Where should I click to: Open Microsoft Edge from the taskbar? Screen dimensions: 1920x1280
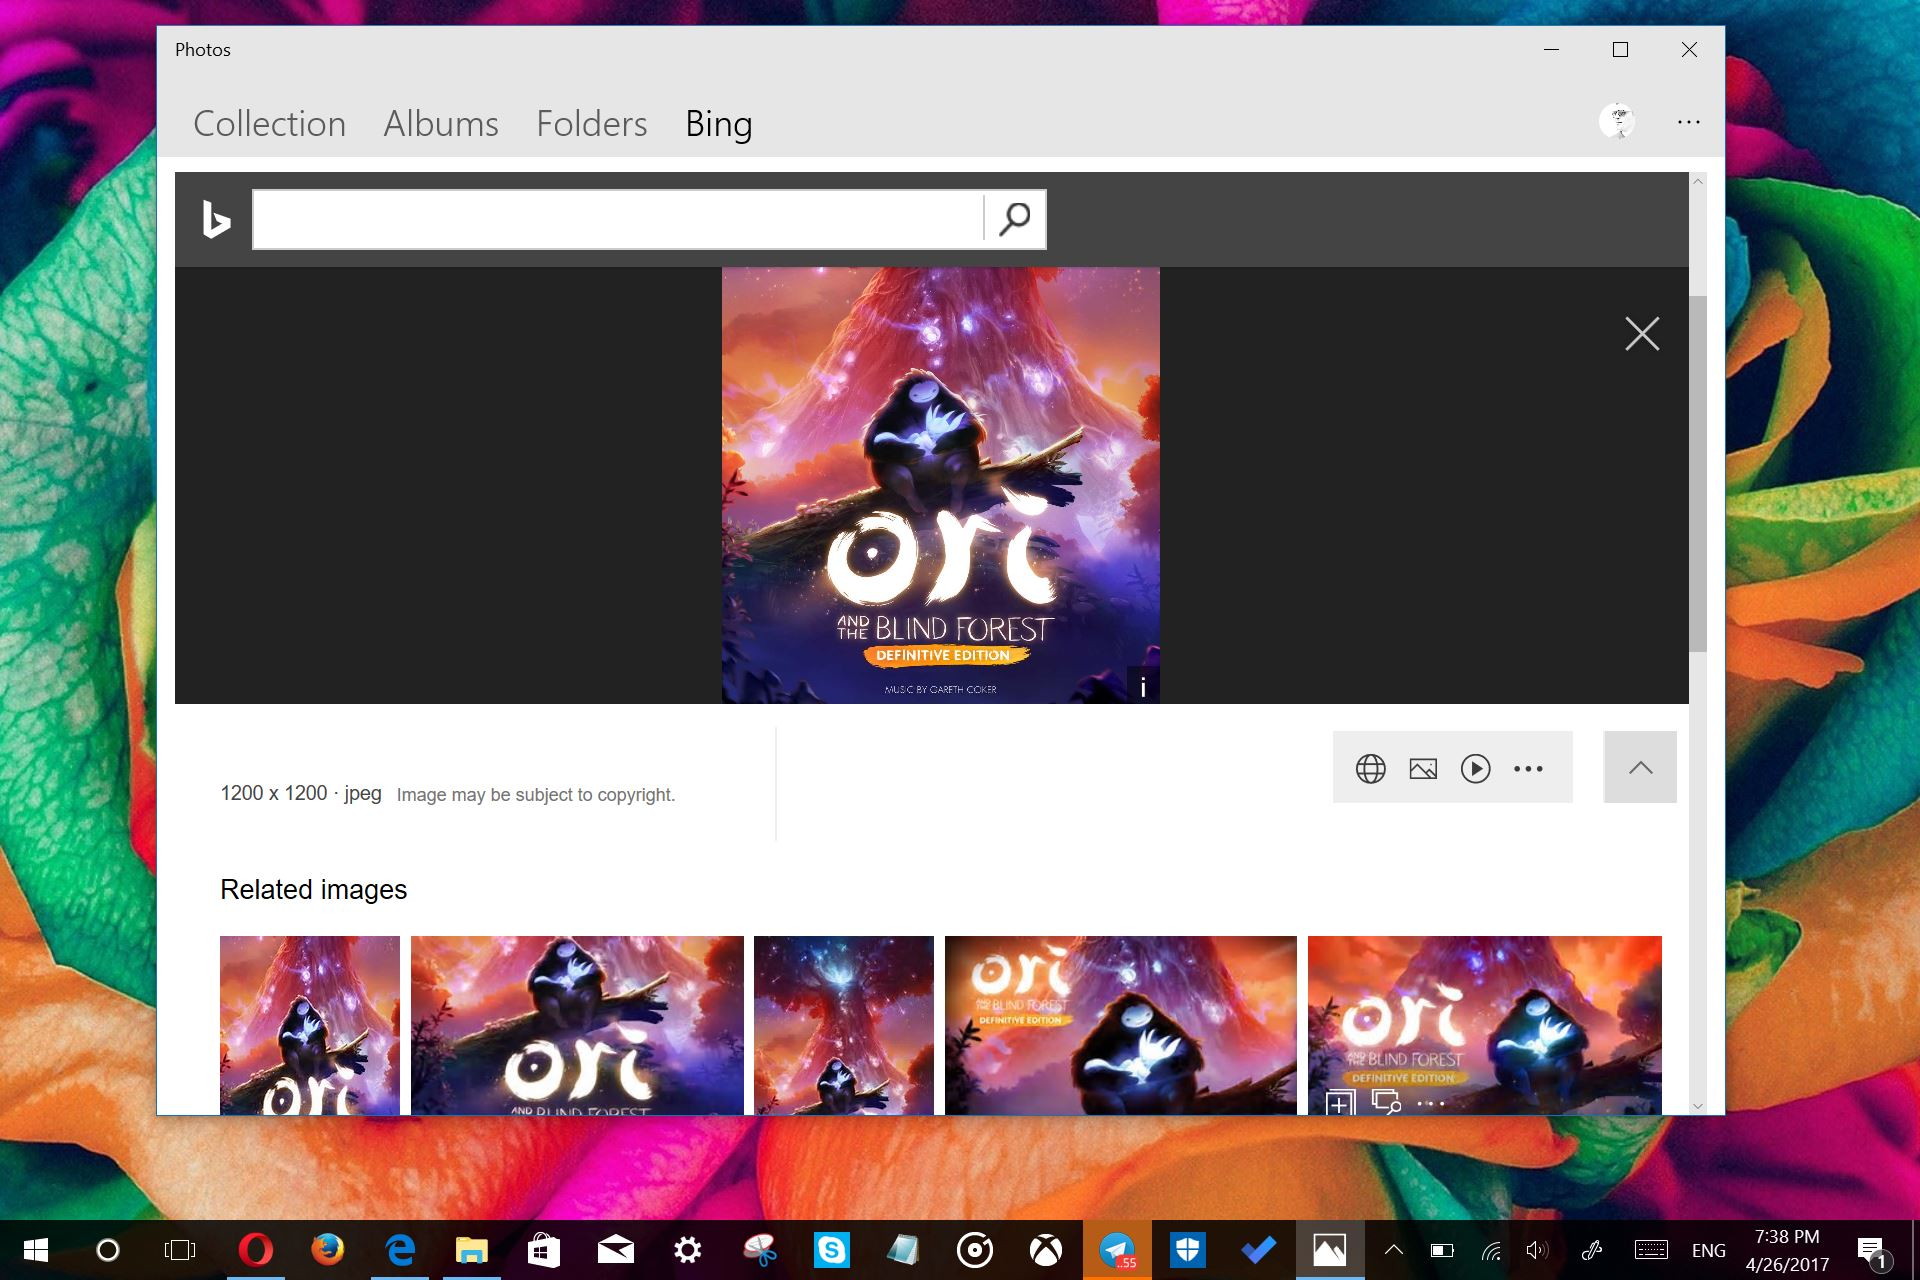400,1250
